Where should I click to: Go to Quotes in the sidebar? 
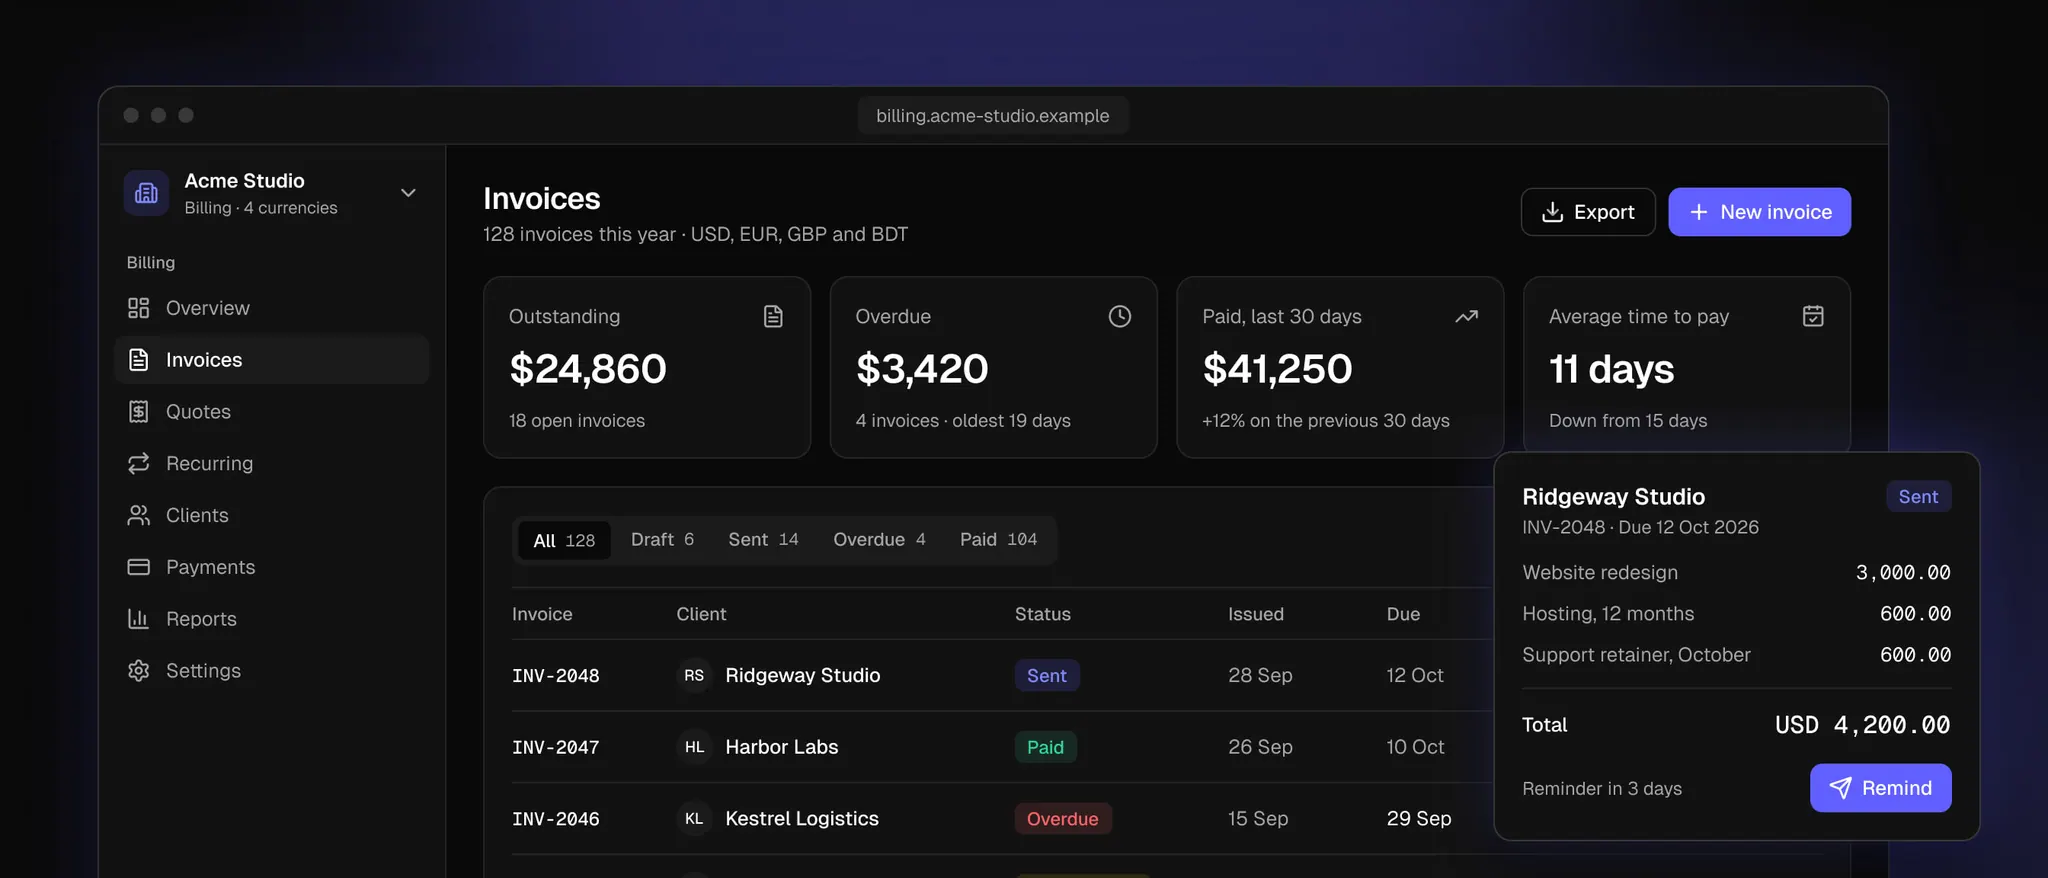coord(272,412)
